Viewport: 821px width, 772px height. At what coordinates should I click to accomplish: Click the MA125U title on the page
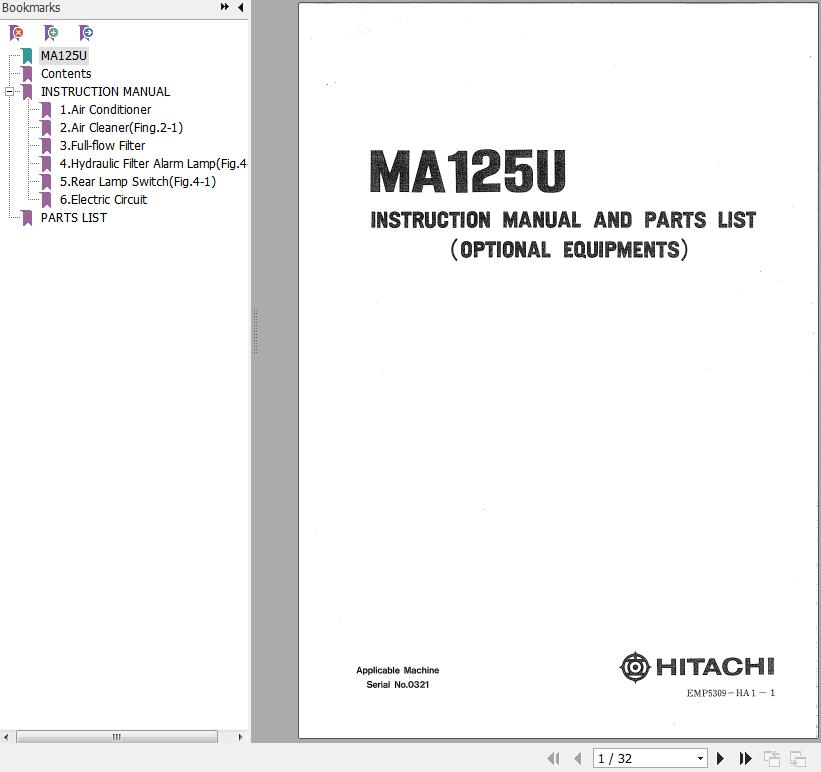[x=468, y=171]
